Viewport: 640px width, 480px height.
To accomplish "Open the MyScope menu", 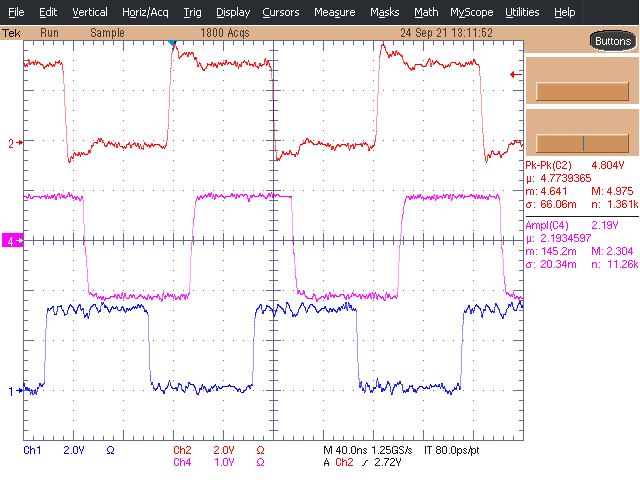I will (x=472, y=12).
